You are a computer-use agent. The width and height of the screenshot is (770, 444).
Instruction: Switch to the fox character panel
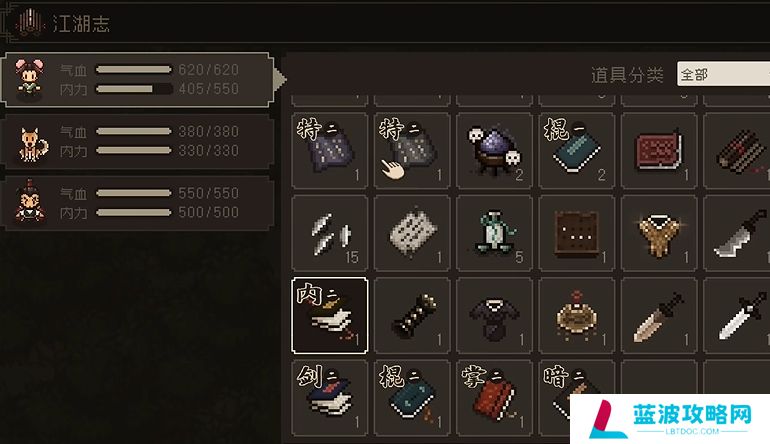(x=137, y=141)
